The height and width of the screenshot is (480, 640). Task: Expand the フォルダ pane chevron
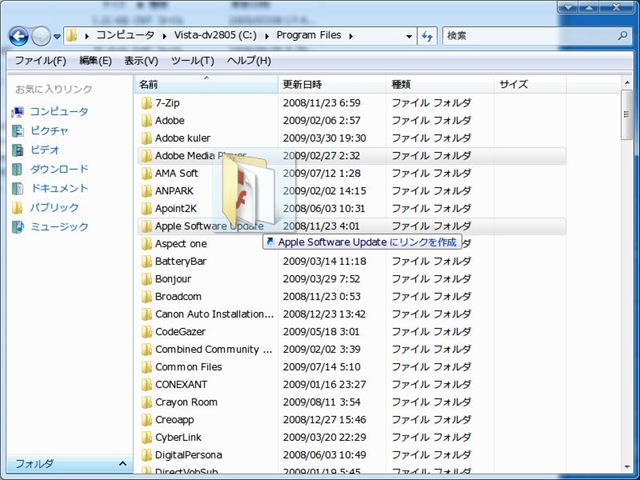122,464
